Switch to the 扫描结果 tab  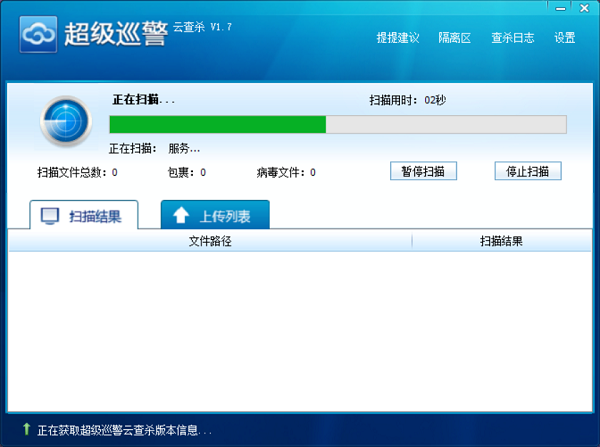point(84,215)
